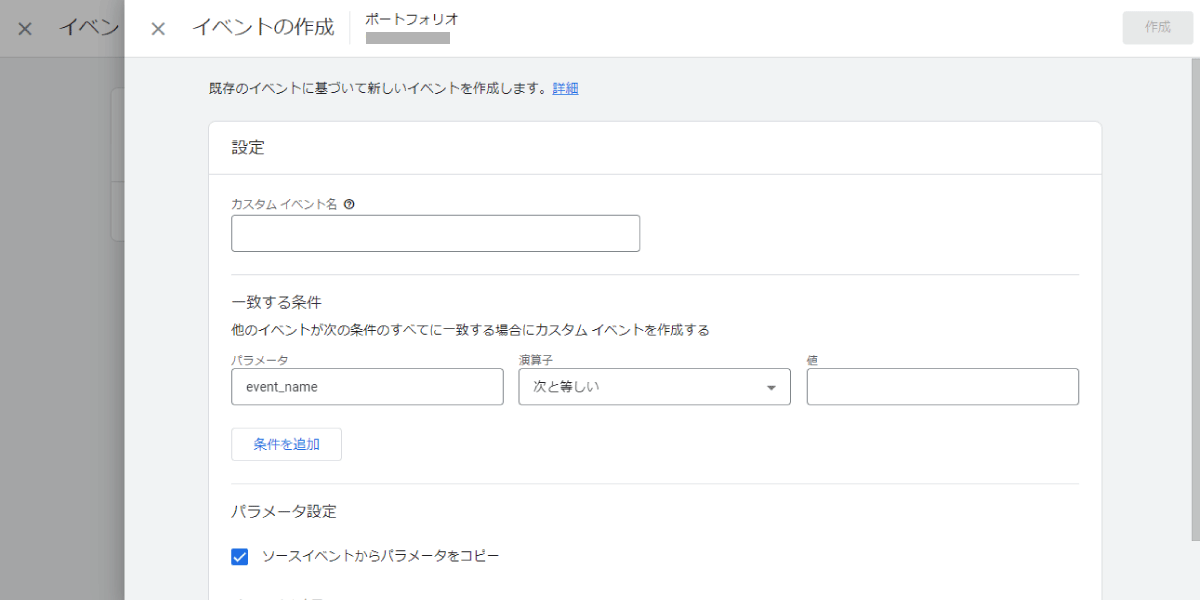Click the 設定 card header
This screenshot has width=1200, height=600.
click(x=655, y=148)
